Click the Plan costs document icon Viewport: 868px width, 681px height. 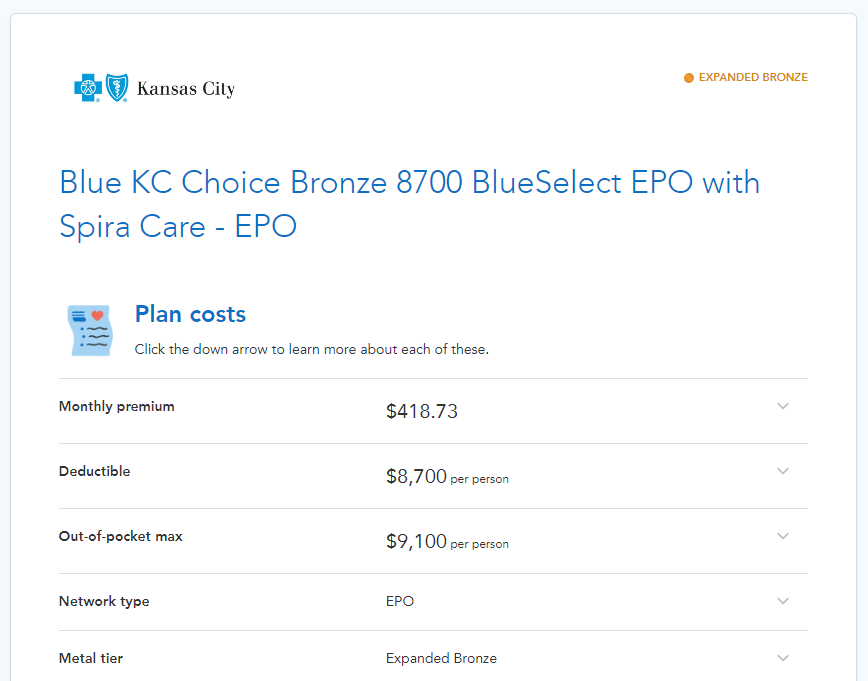point(90,330)
